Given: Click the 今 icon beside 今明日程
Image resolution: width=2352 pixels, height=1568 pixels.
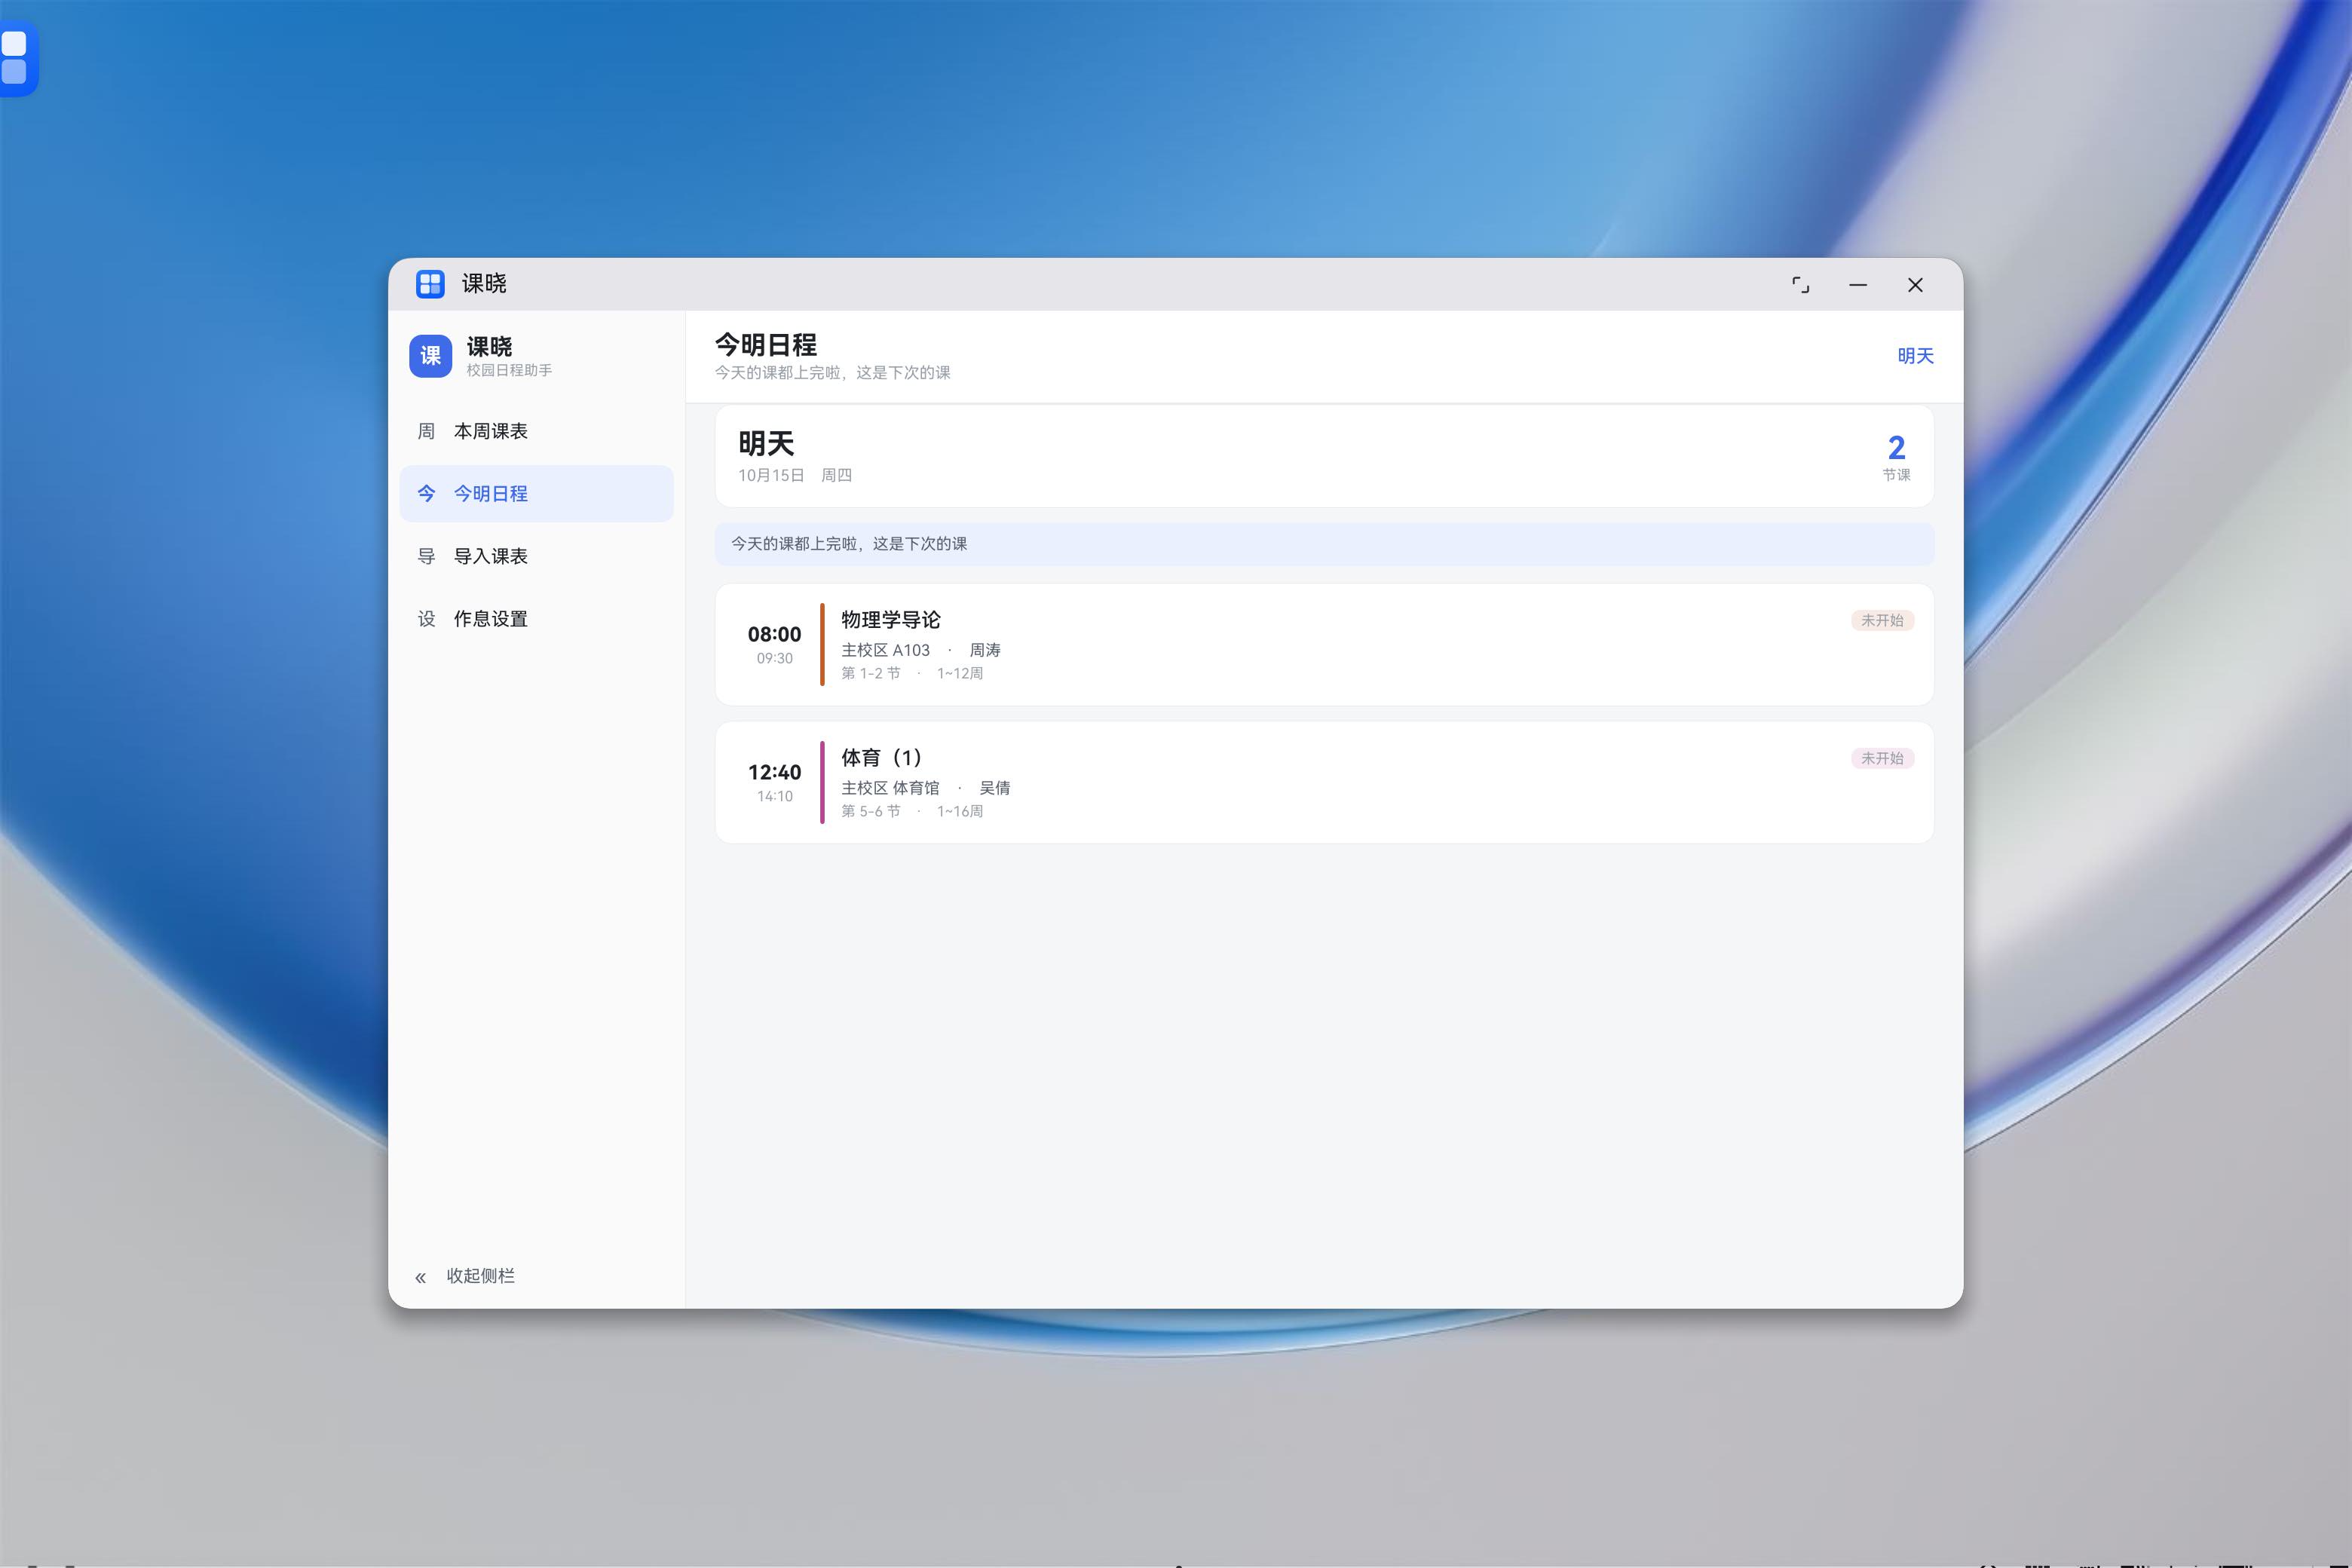Looking at the screenshot, I should point(426,493).
